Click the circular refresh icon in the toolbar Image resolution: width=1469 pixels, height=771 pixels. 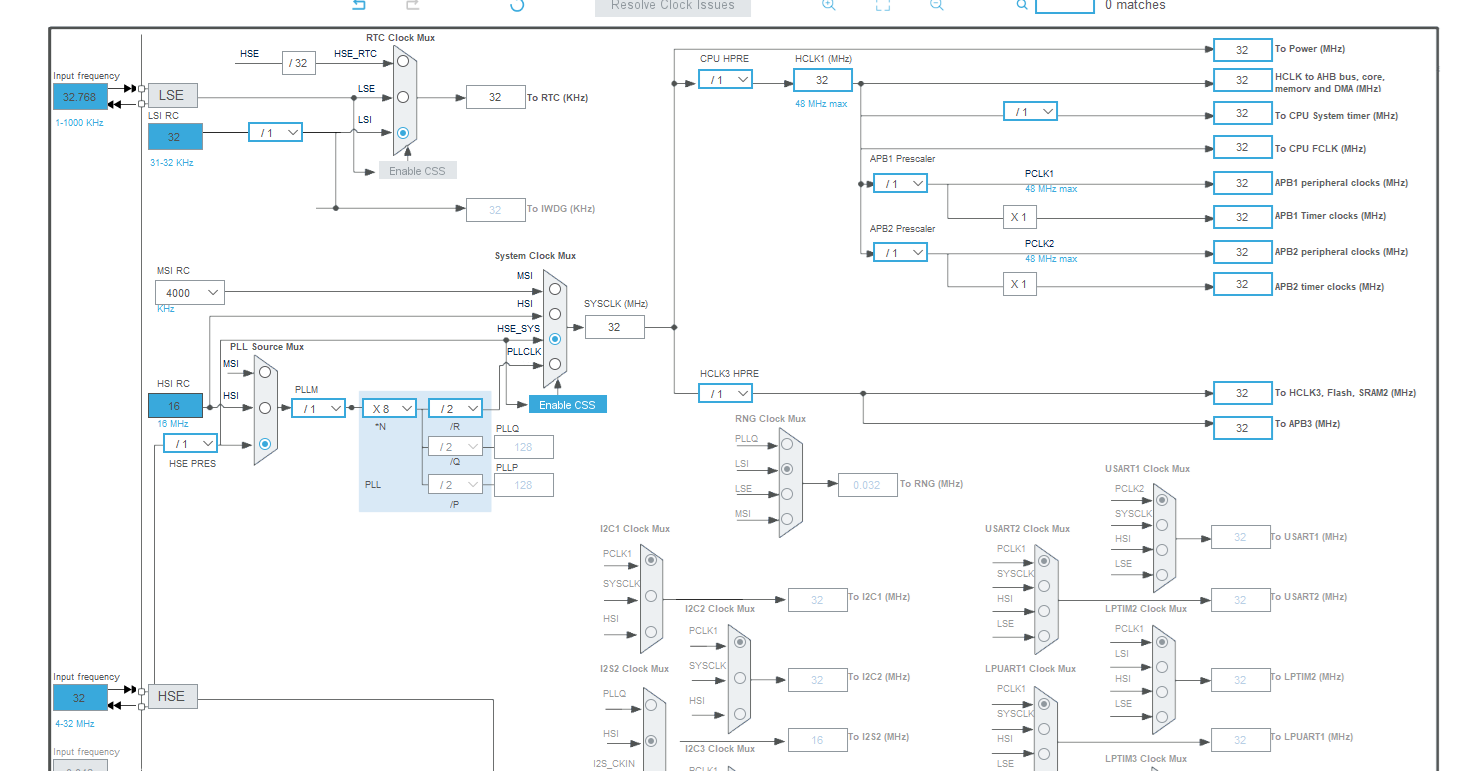pos(517,5)
